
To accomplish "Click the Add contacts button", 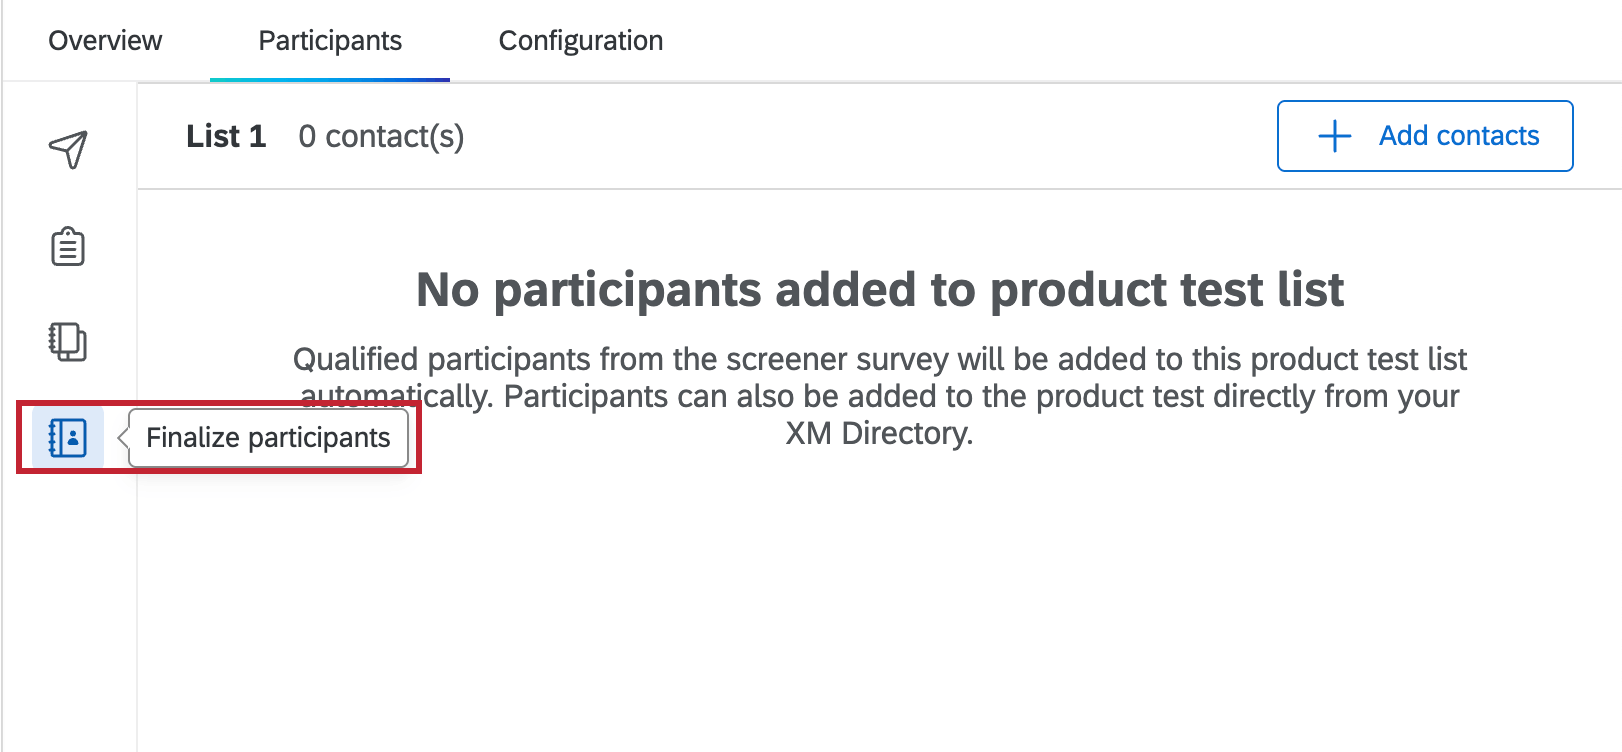I will [1424, 136].
